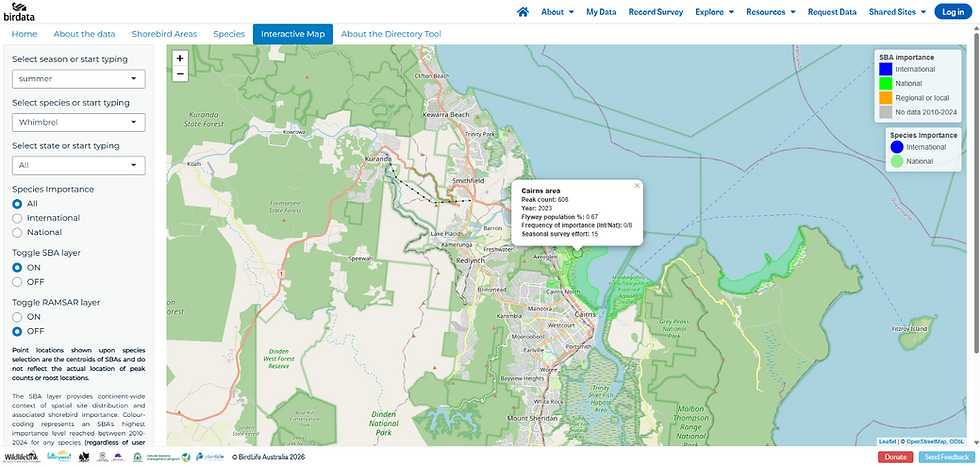The height and width of the screenshot is (466, 980).
Task: Turn the RAMSAR layer ON
Action: coord(17,317)
